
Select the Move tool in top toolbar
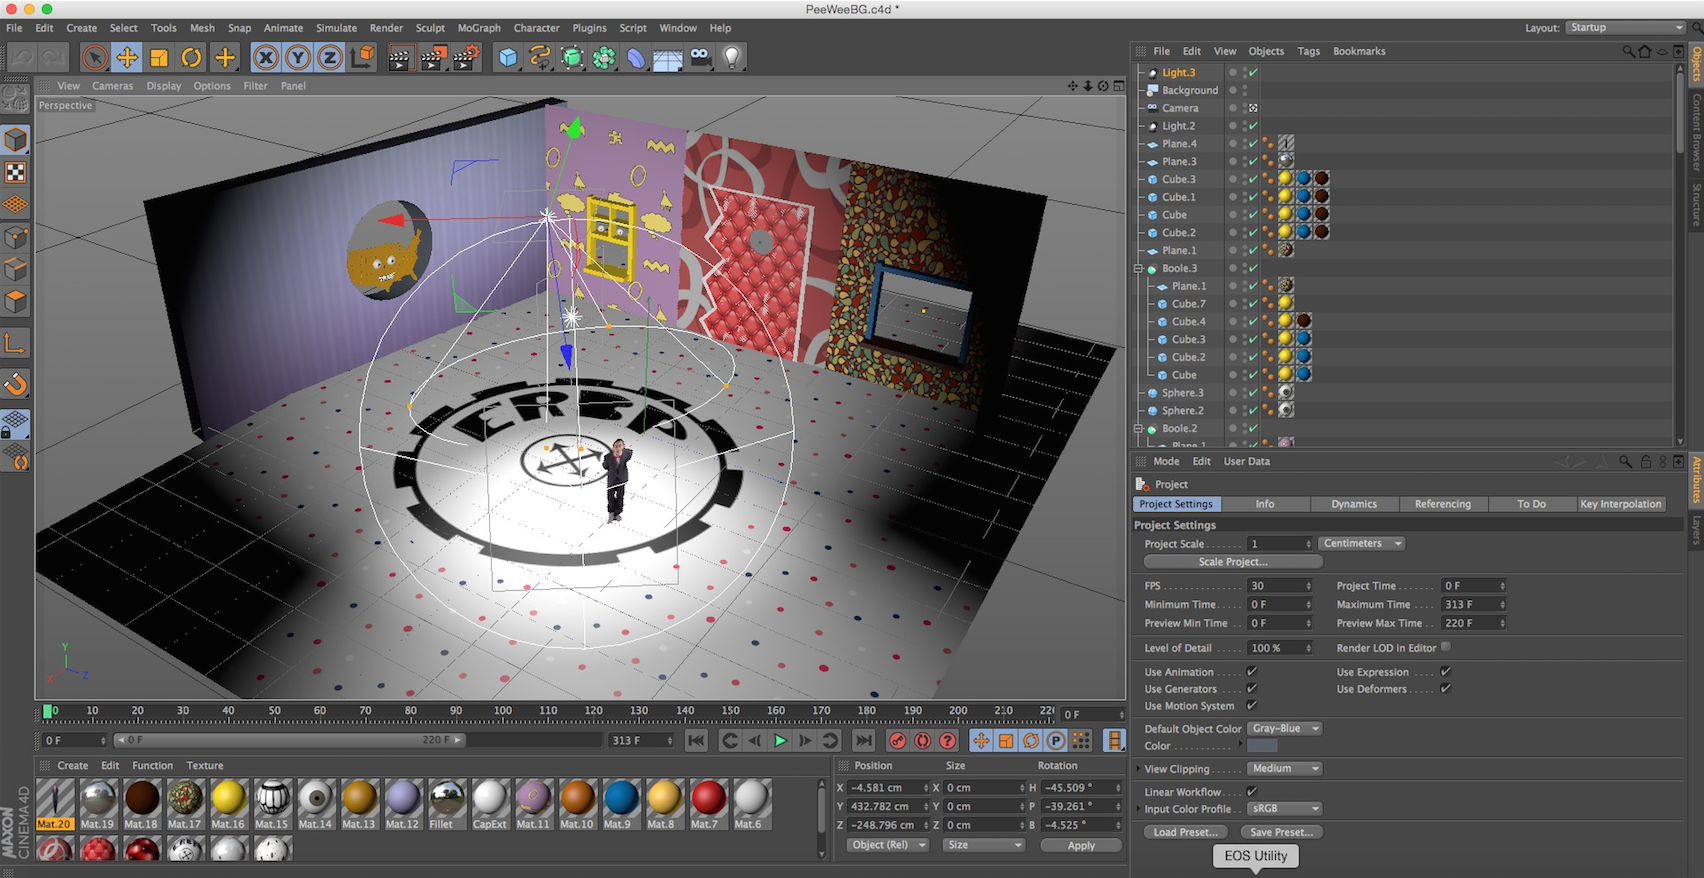pos(127,58)
